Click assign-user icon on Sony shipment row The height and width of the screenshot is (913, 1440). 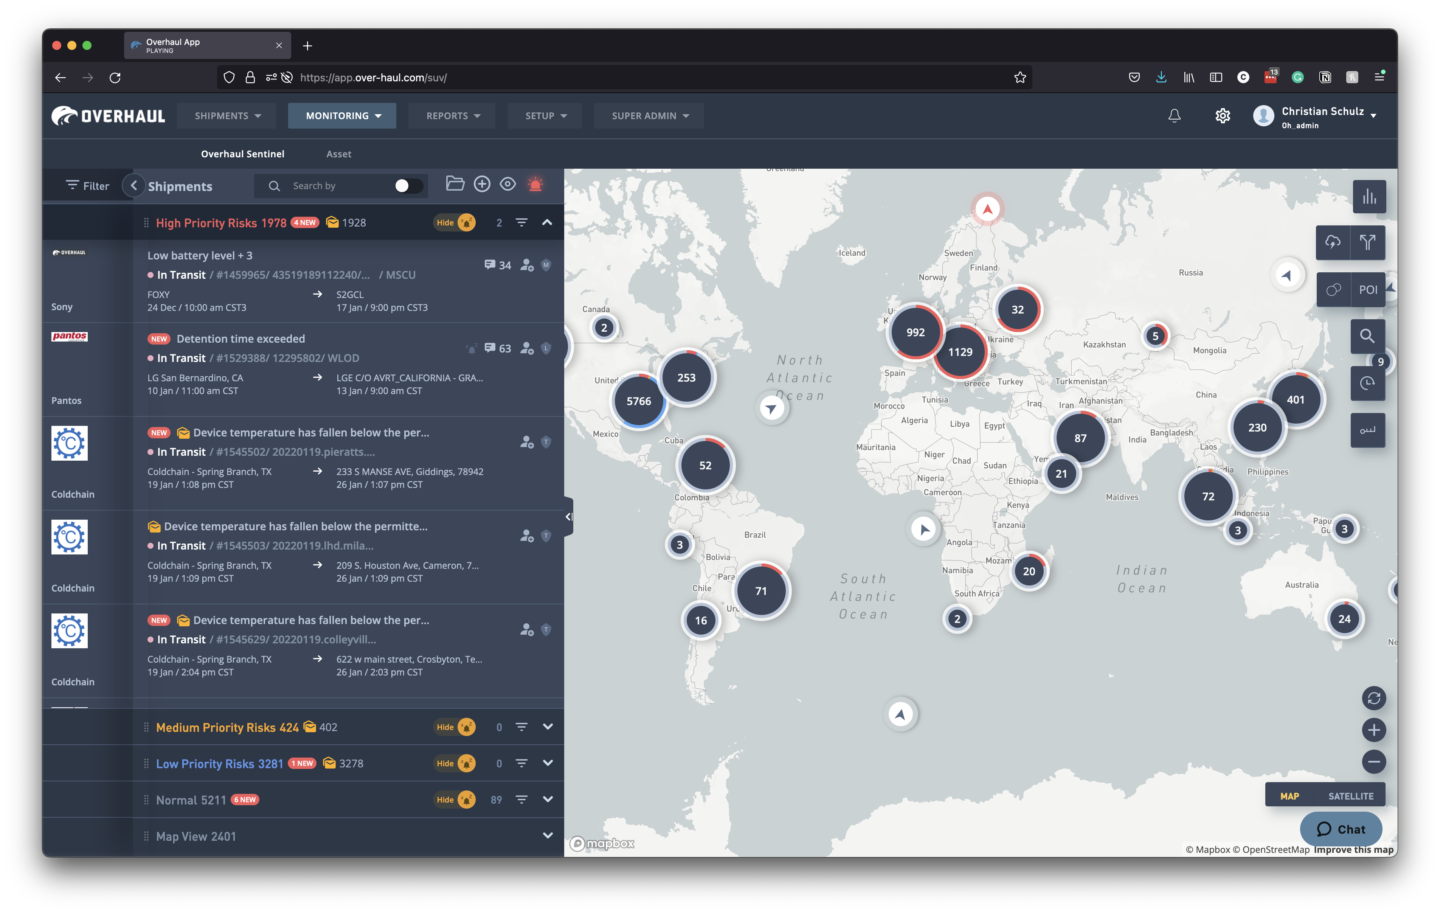pyautogui.click(x=527, y=265)
